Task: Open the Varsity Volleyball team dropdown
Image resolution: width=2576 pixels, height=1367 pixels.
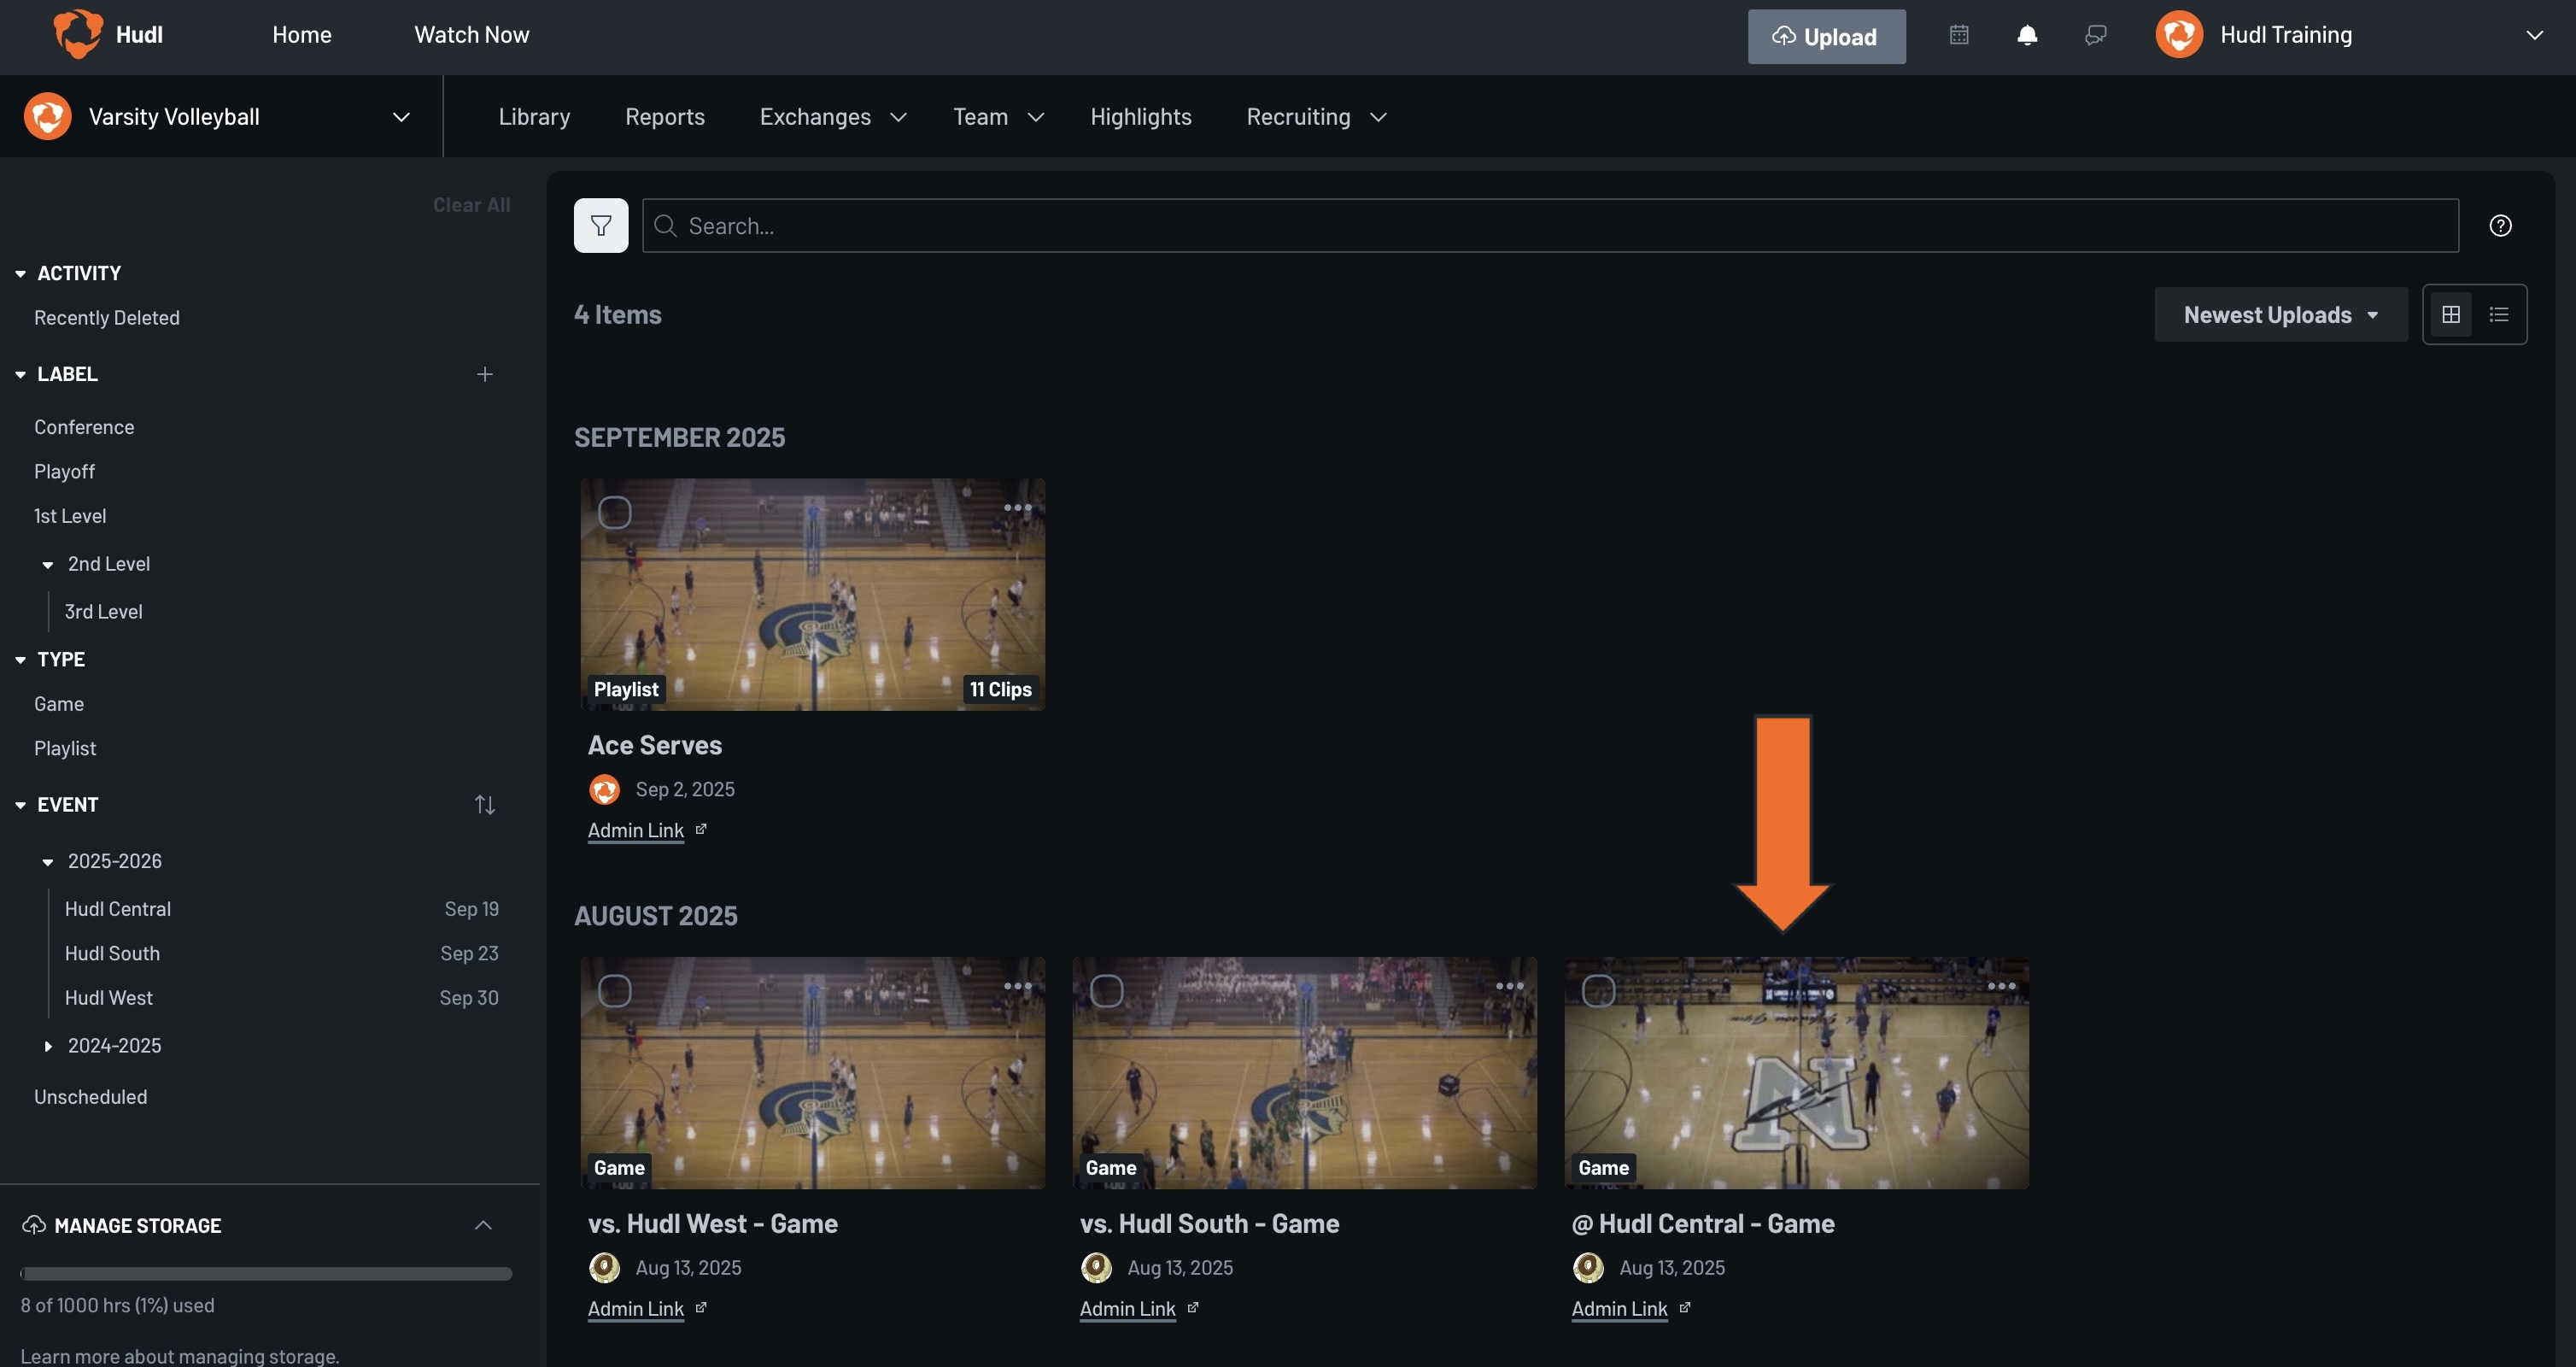Action: point(401,117)
